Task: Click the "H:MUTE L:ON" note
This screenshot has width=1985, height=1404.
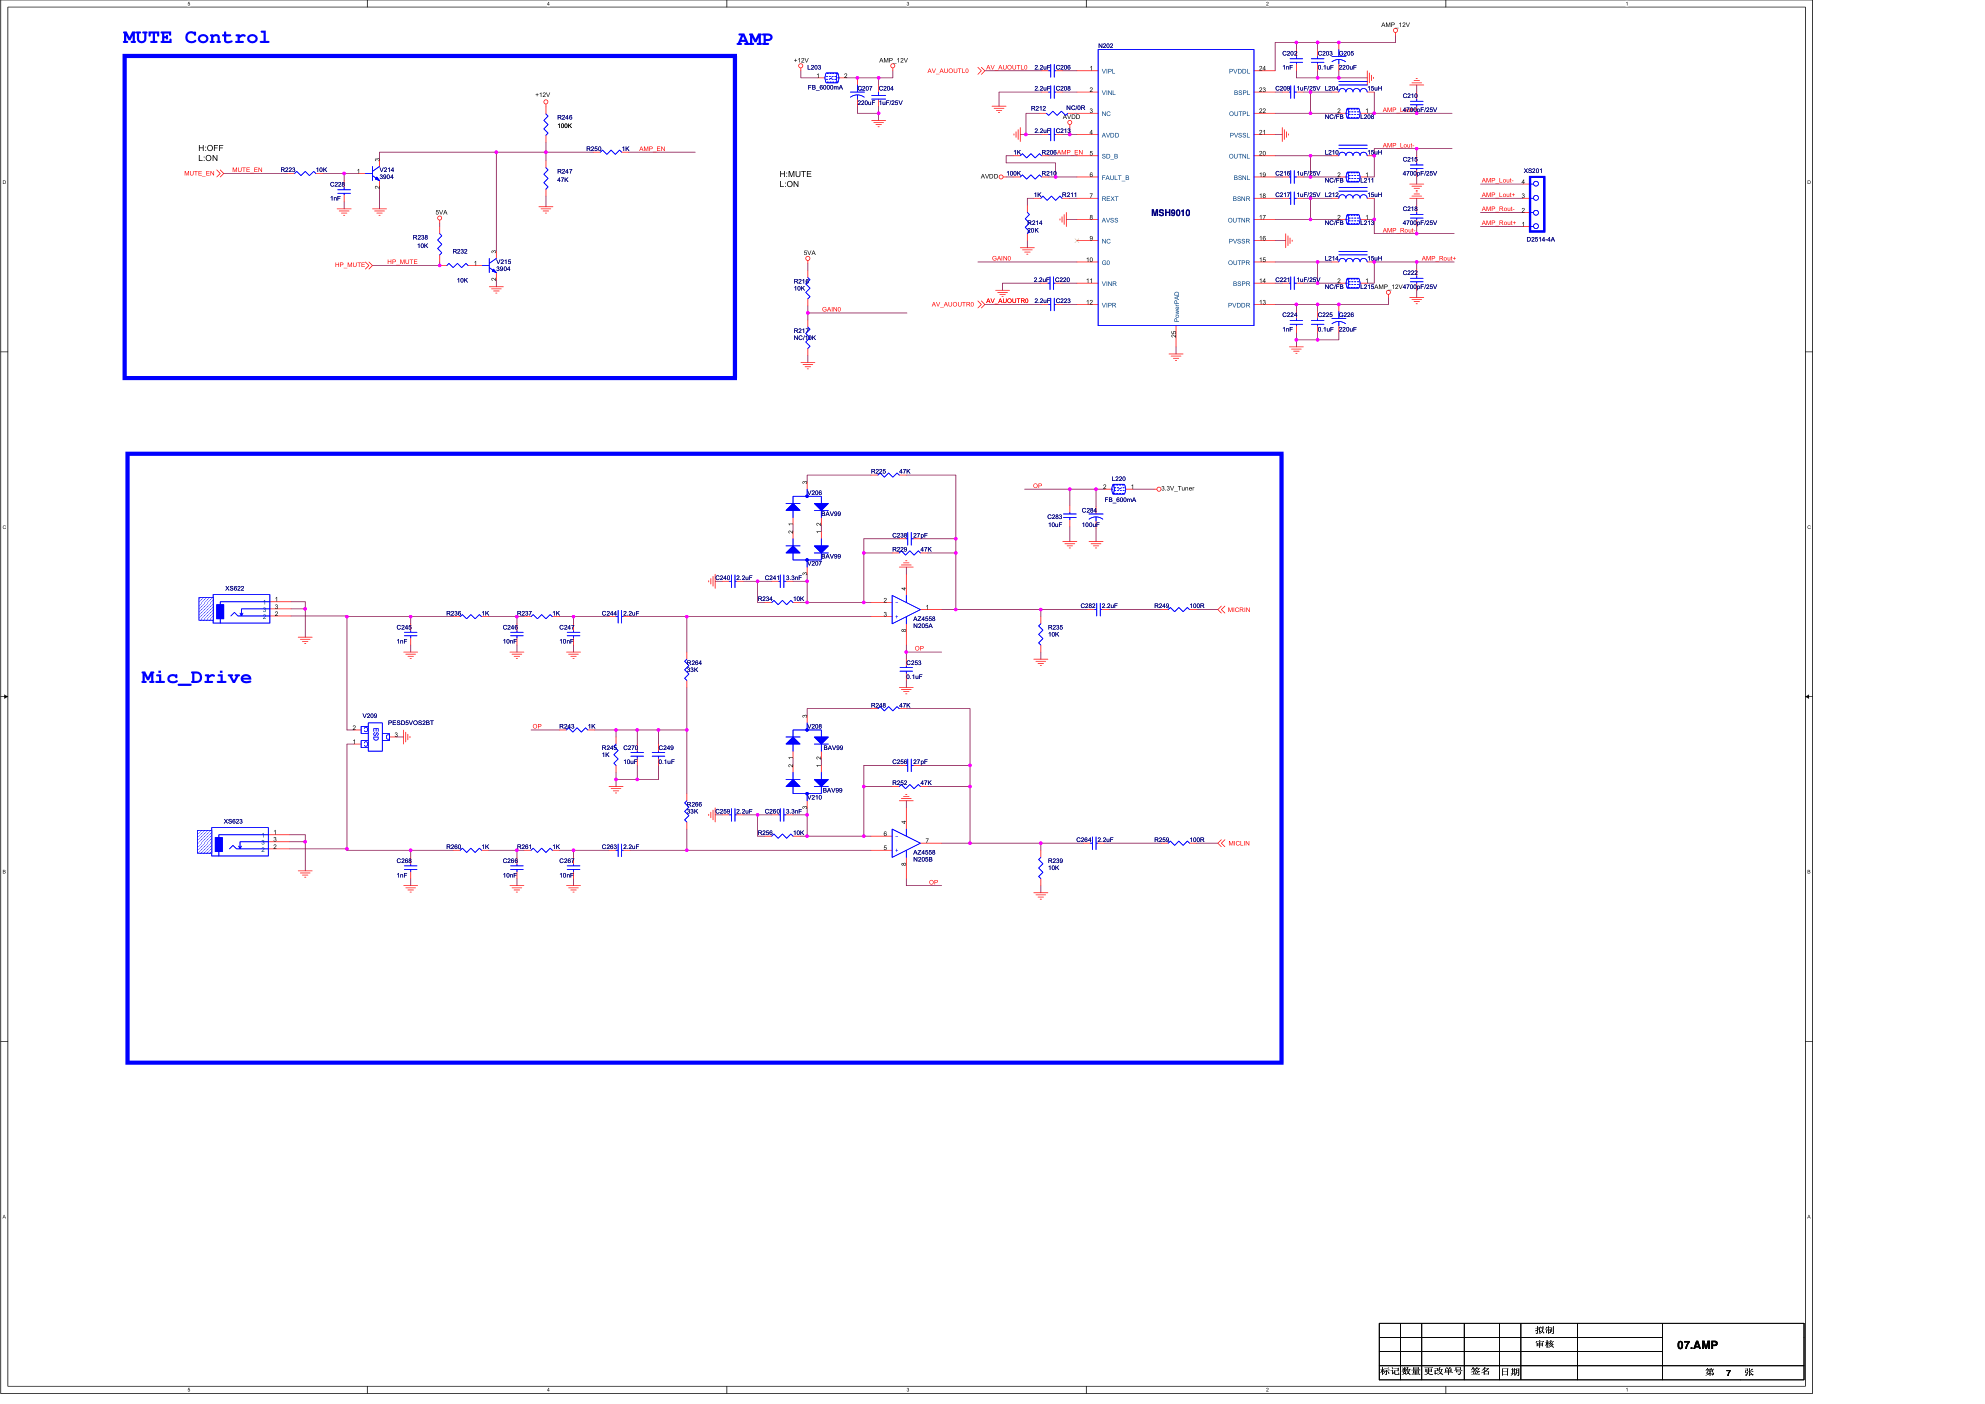Action: pyautogui.click(x=795, y=179)
